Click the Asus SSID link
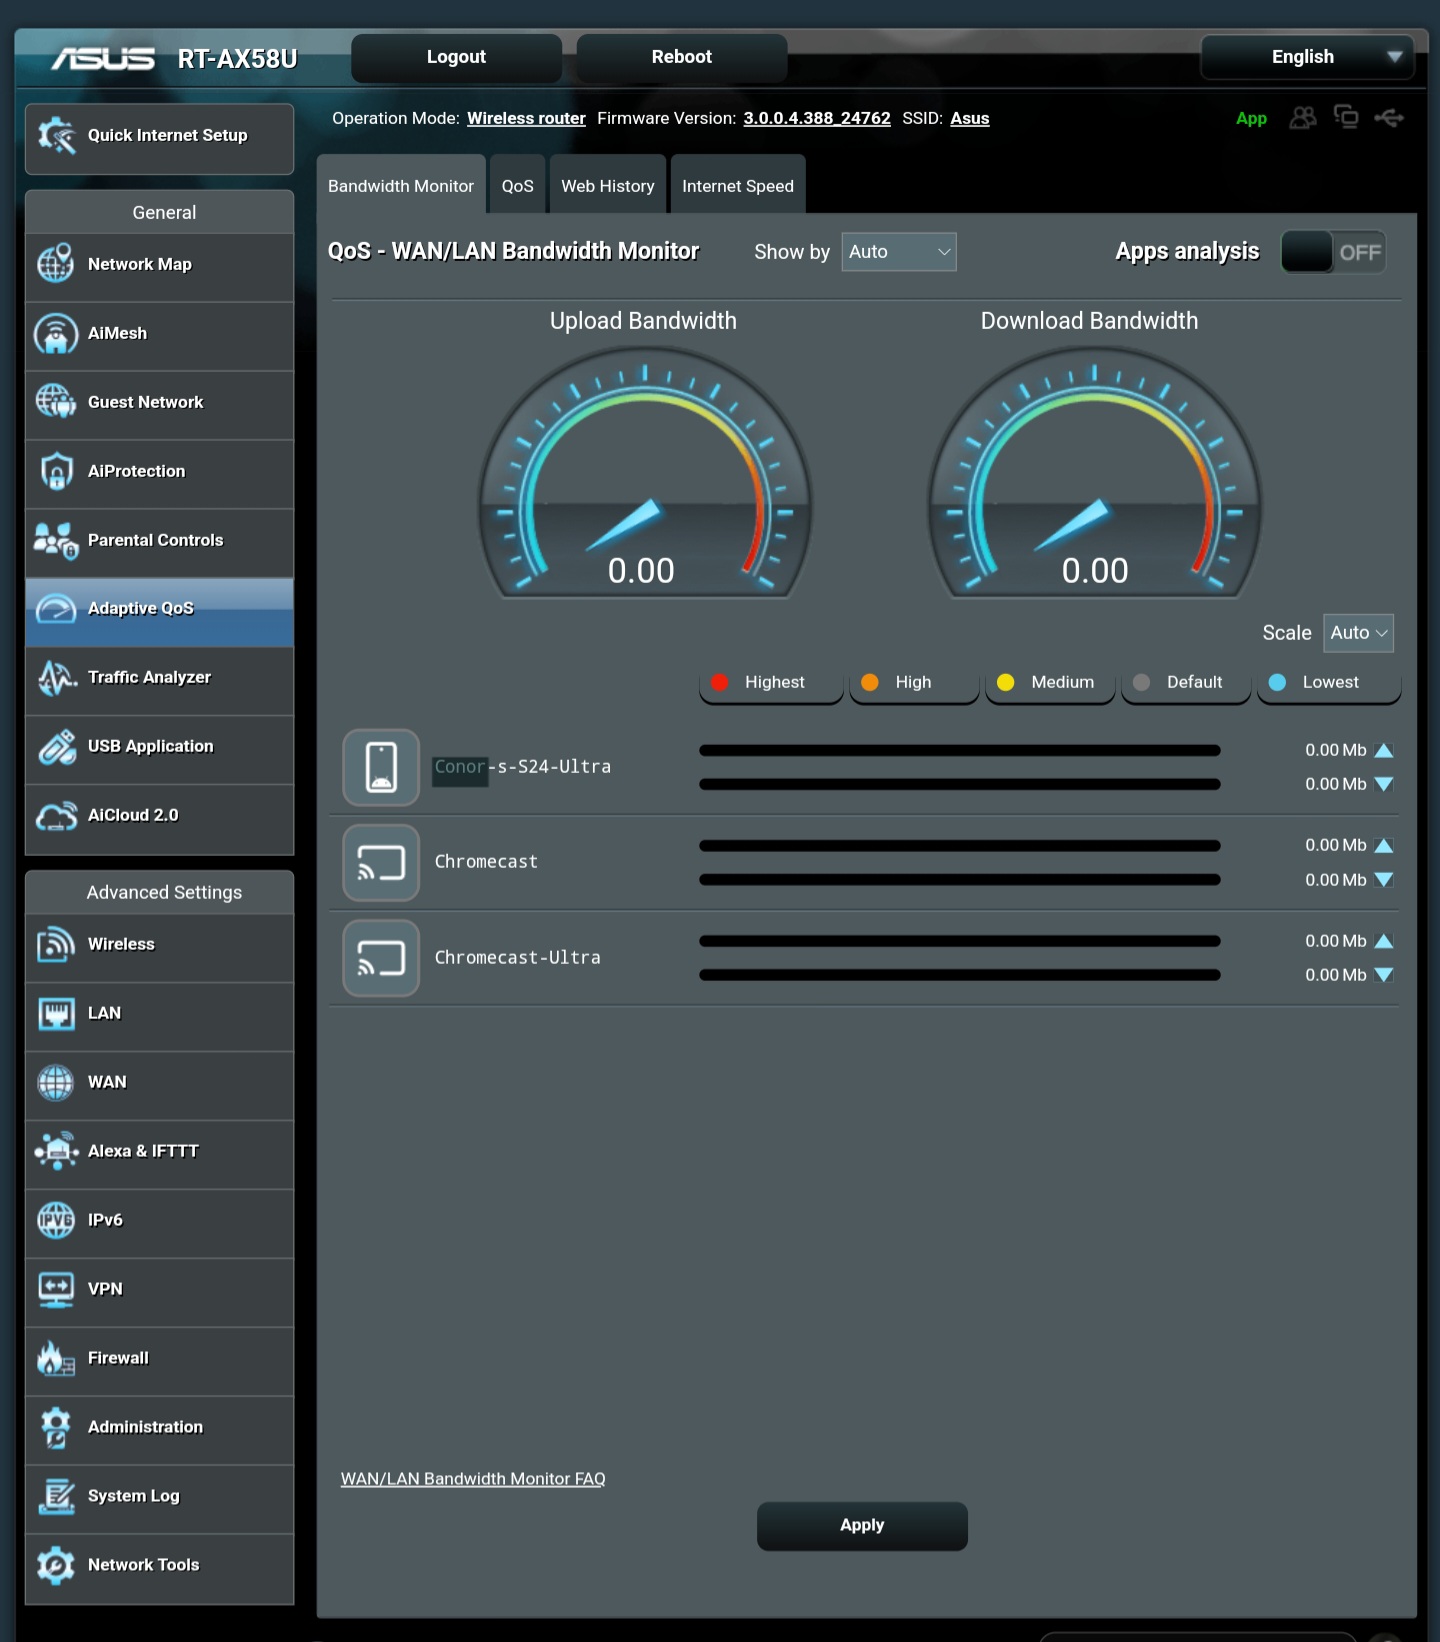The image size is (1440, 1642). coord(970,118)
